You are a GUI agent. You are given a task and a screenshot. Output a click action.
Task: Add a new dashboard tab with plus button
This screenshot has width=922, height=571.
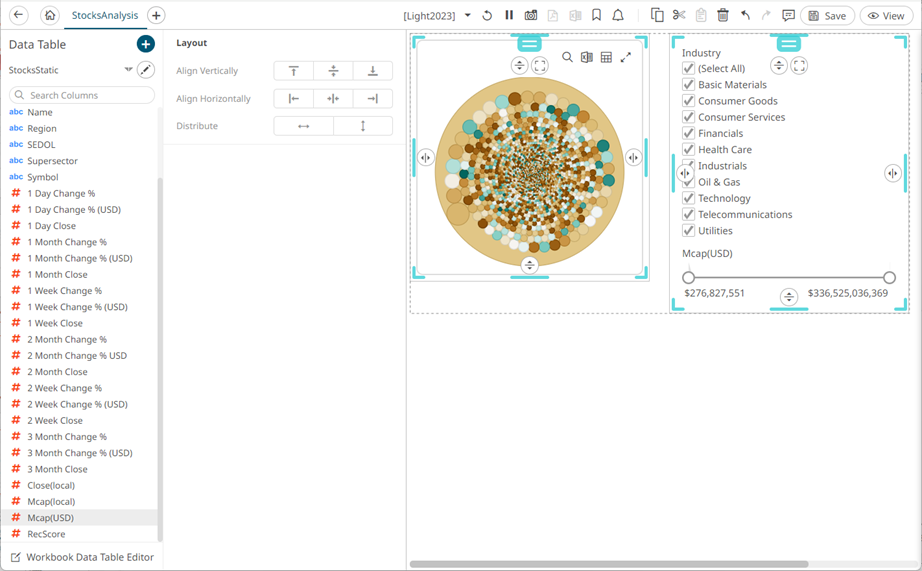[x=156, y=16]
